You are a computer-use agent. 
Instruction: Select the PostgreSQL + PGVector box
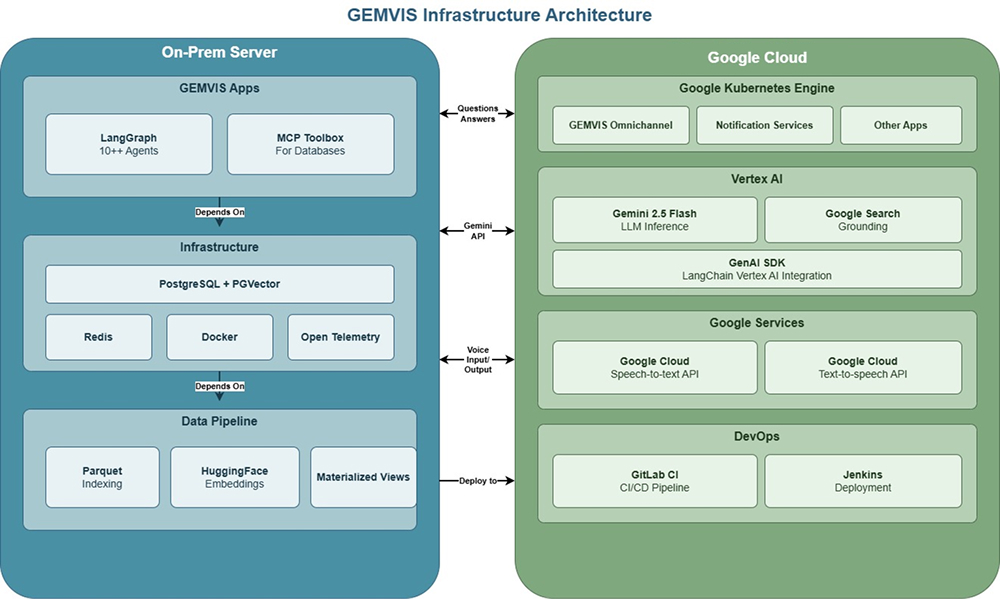click(x=219, y=284)
